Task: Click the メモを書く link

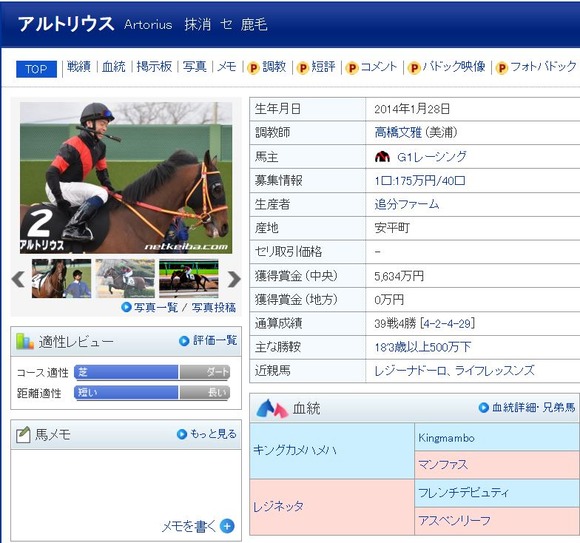Action: click(189, 526)
